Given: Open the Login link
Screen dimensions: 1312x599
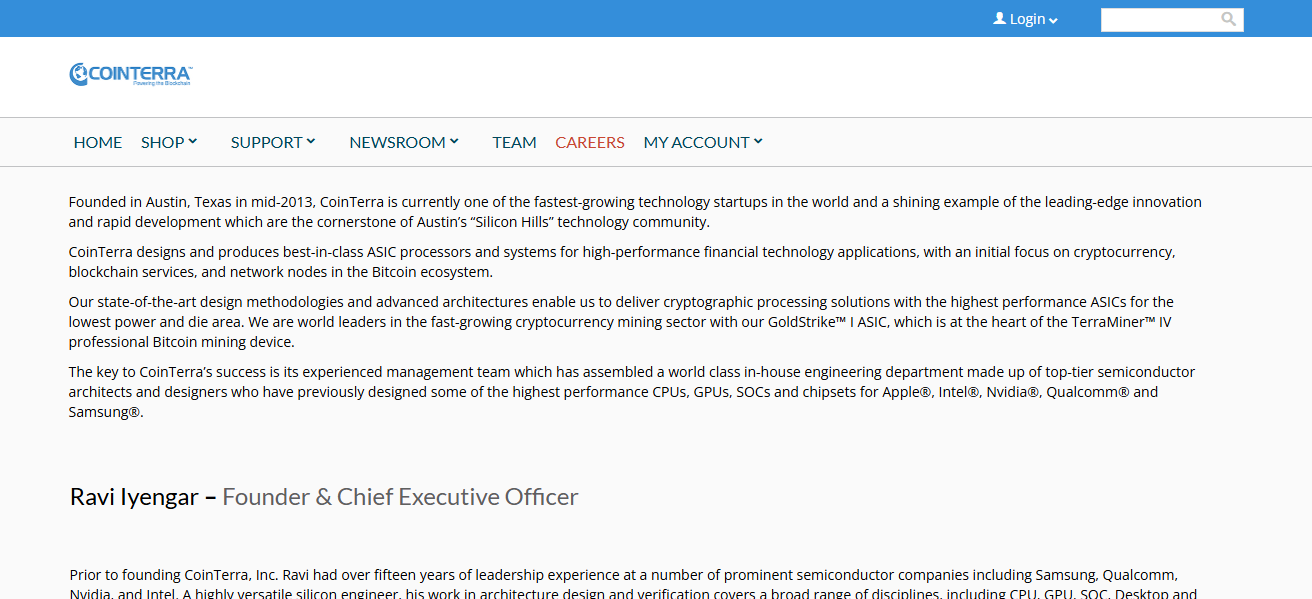Looking at the screenshot, I should pos(1027,19).
